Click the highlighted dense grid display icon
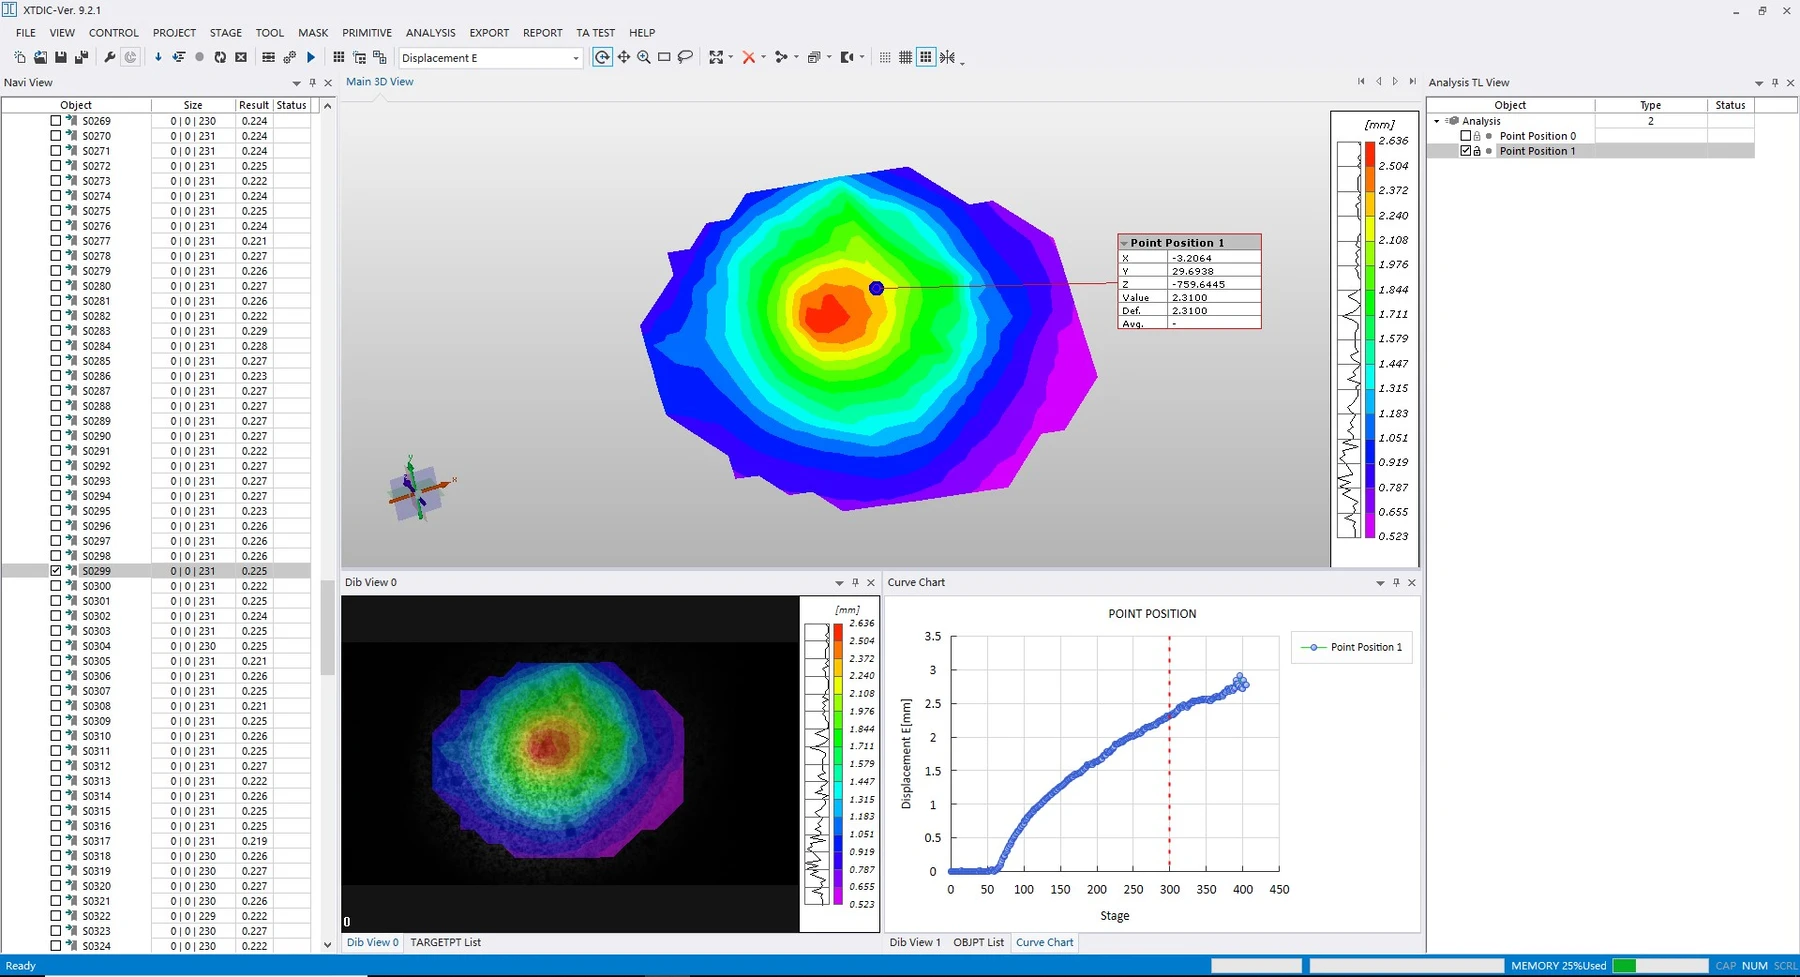The width and height of the screenshot is (1800, 977). tap(926, 58)
